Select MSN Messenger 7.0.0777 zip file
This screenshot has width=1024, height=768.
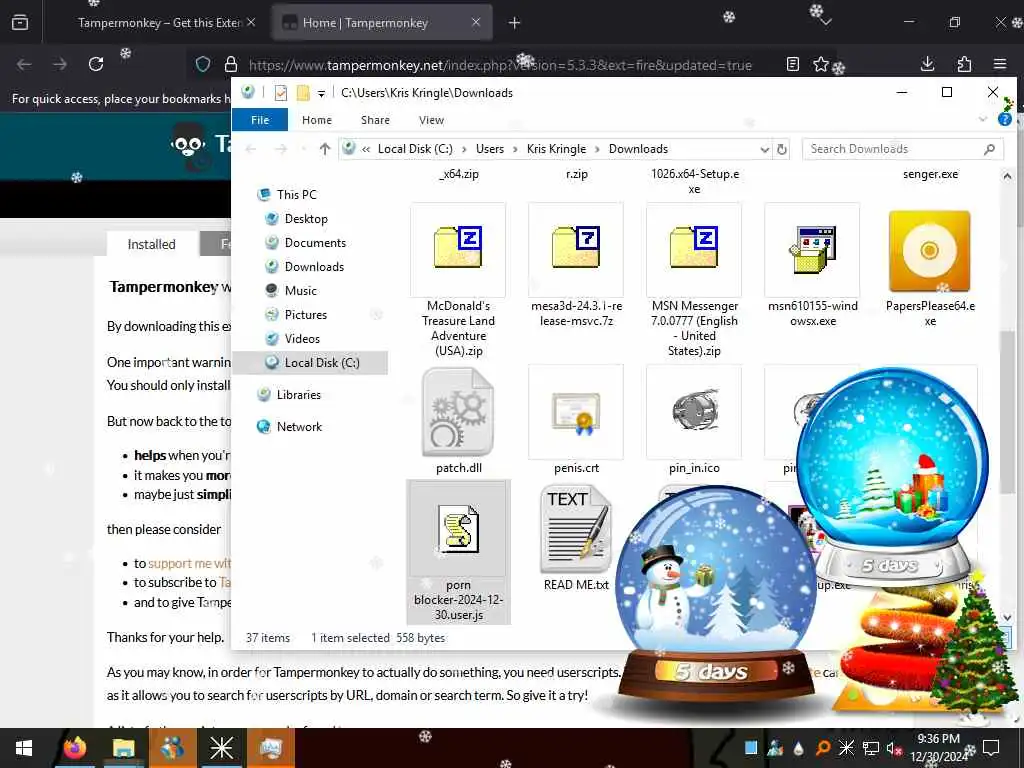click(x=694, y=281)
